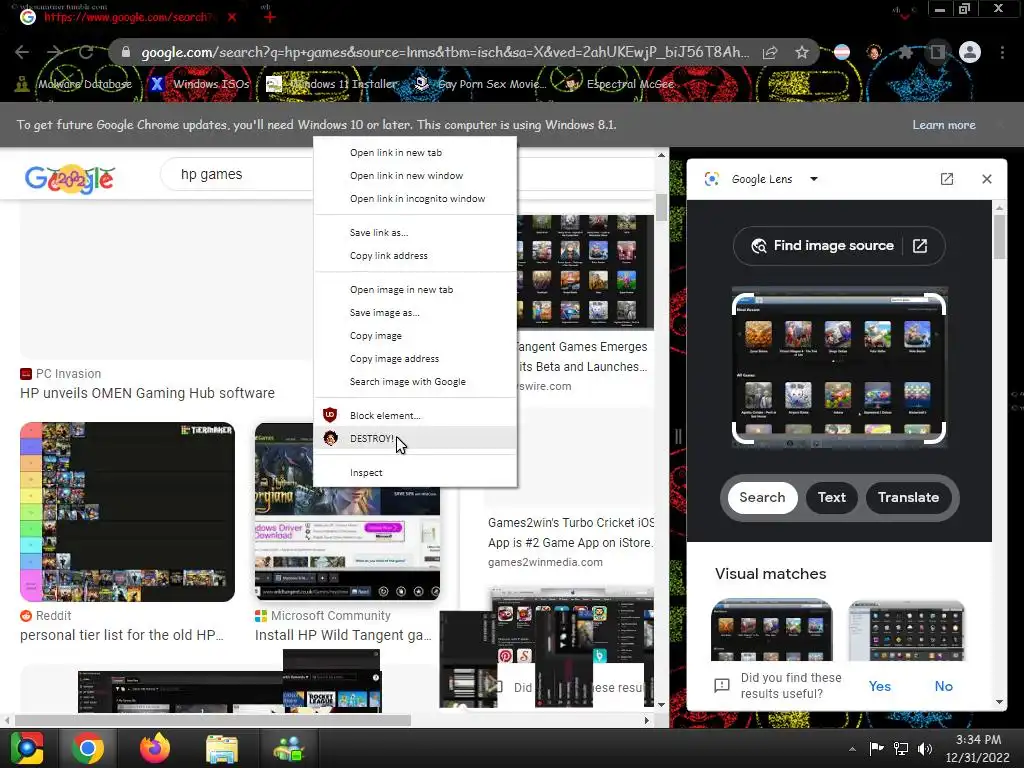This screenshot has height=768, width=1024.
Task: Click the feedback icon beside Did you find
Action: 722,686
